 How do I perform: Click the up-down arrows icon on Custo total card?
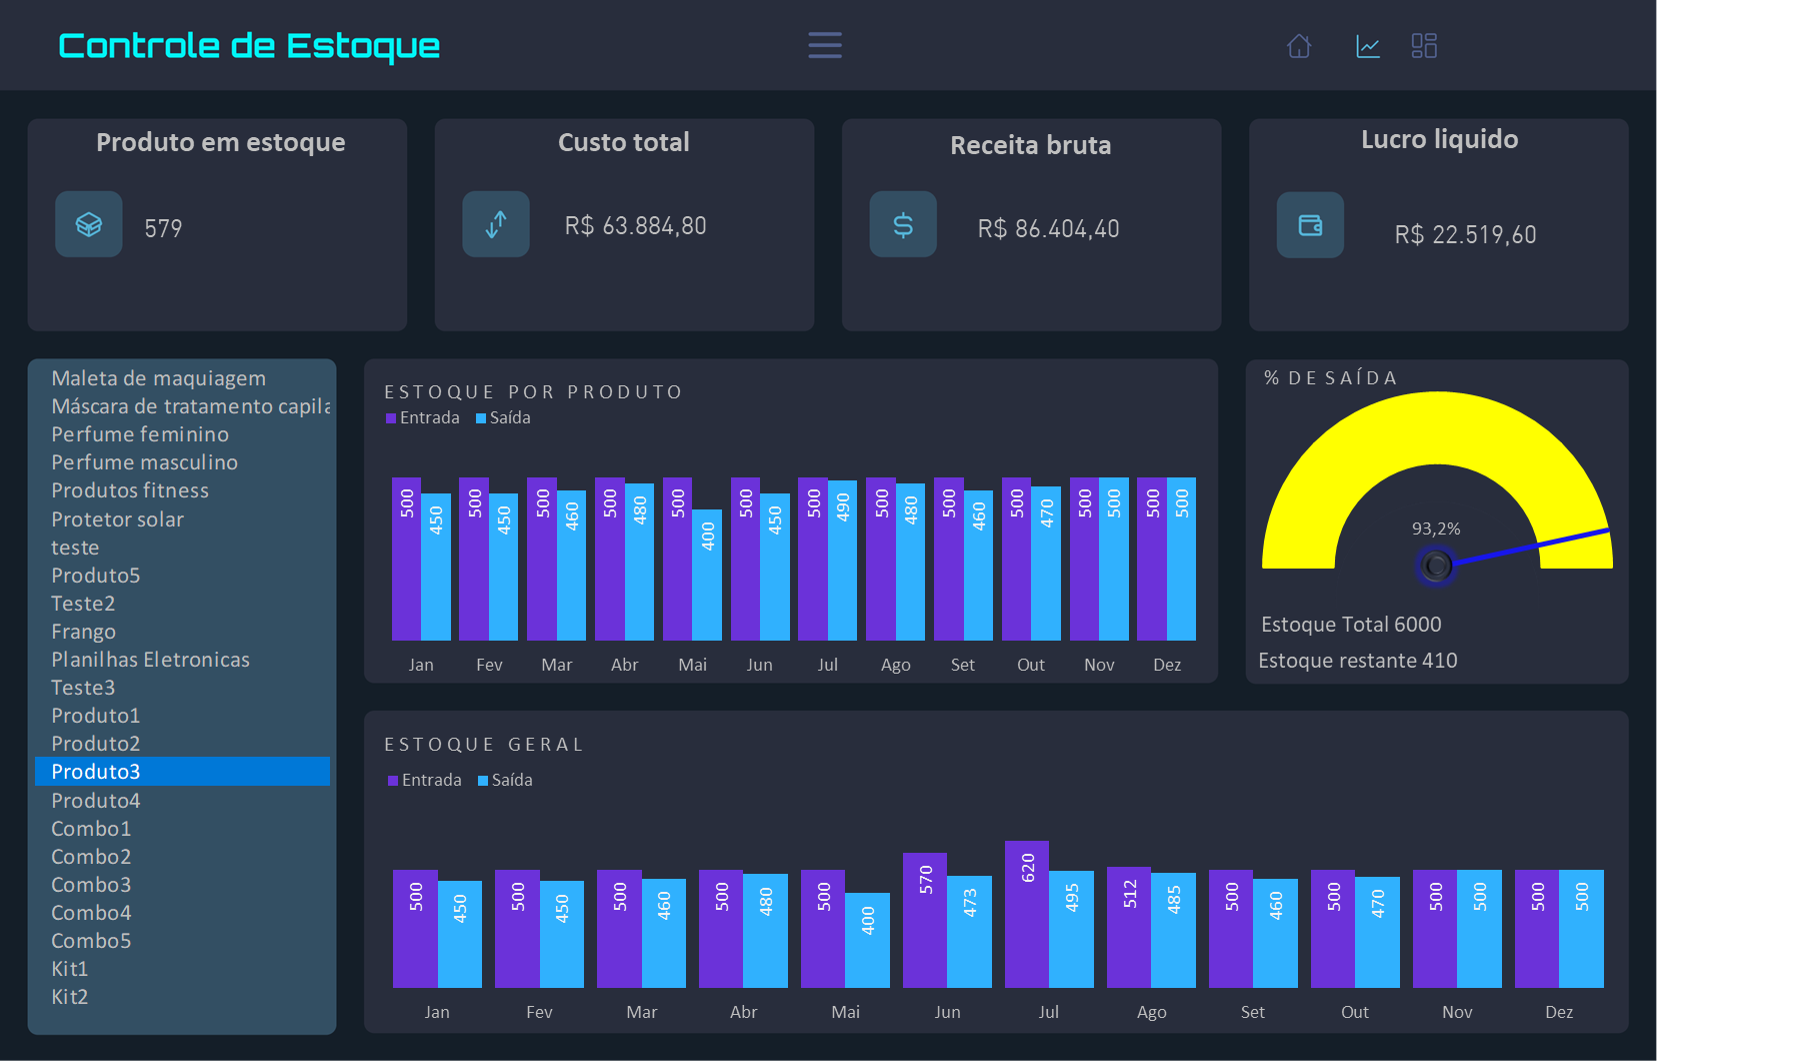coord(495,224)
